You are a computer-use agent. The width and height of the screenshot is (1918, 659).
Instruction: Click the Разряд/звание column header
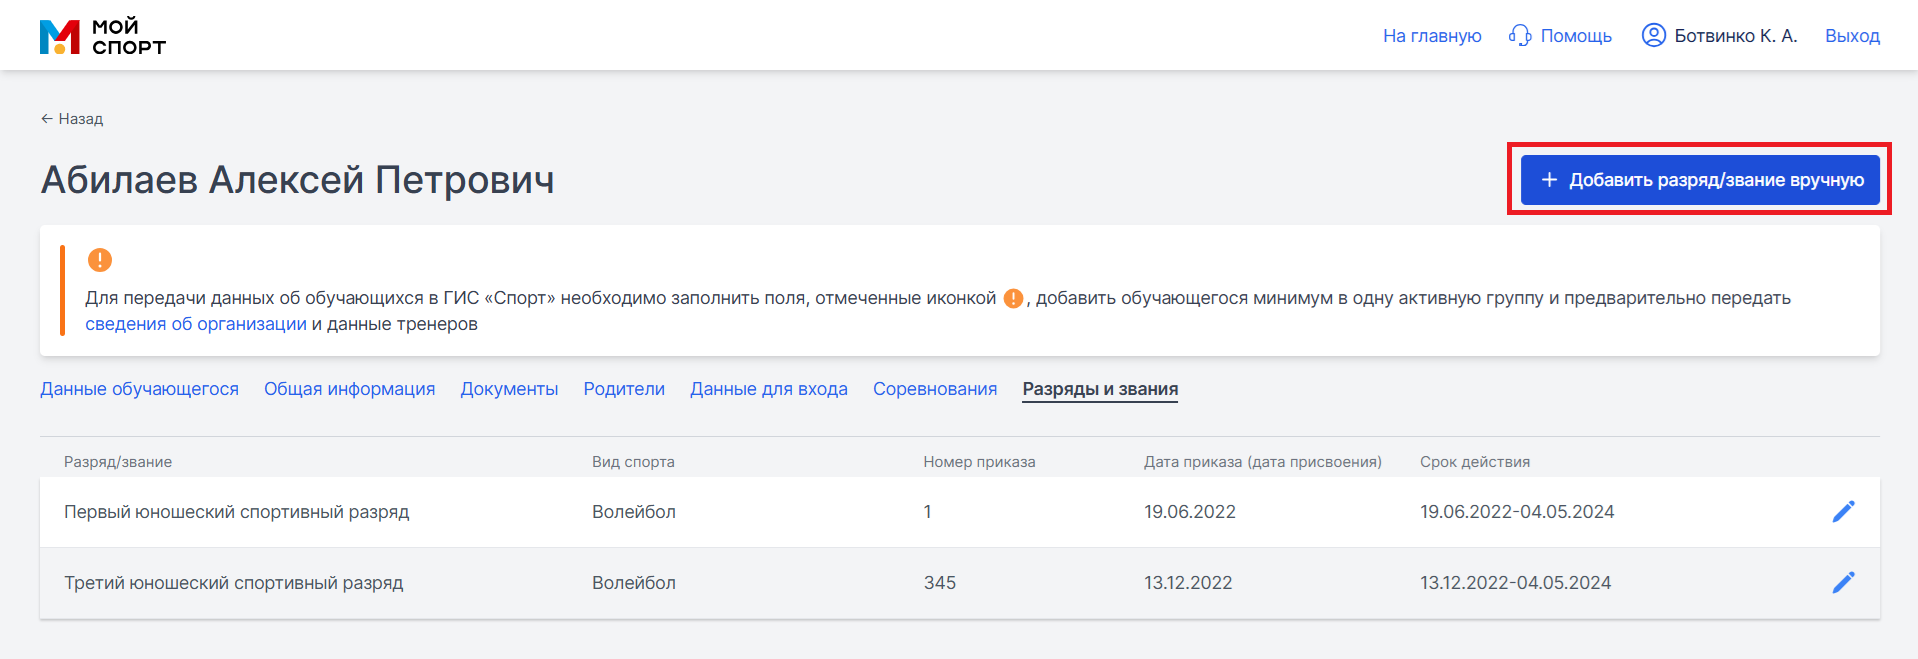[118, 462]
